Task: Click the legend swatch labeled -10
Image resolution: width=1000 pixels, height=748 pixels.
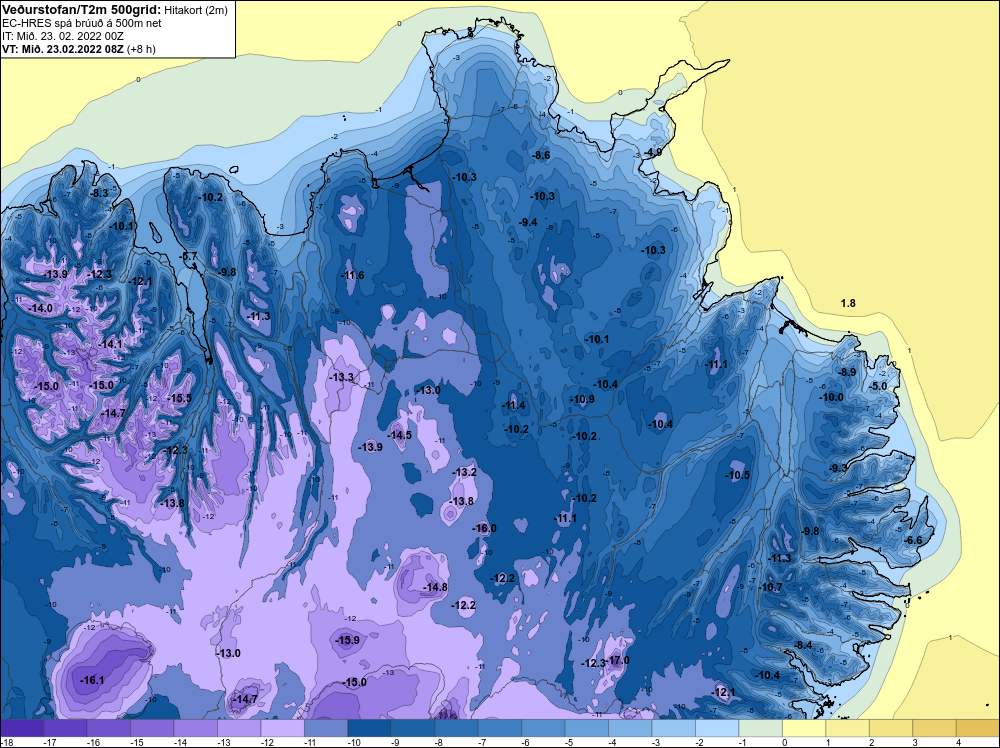Action: click(x=369, y=728)
